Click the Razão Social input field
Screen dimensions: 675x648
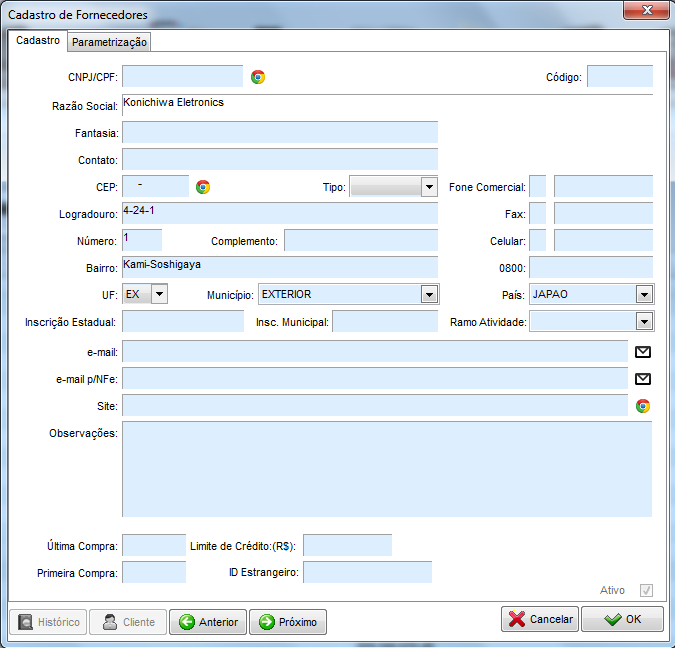(386, 105)
